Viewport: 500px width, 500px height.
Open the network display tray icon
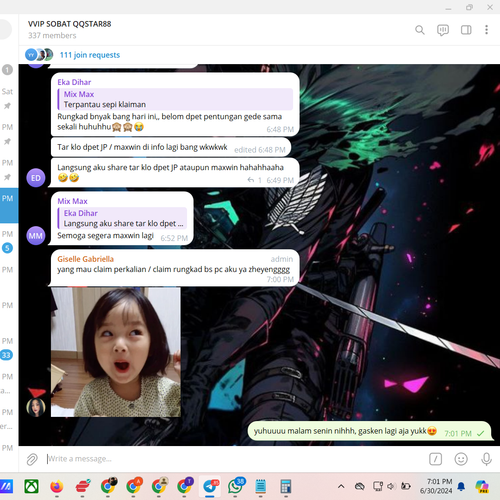tap(378, 486)
